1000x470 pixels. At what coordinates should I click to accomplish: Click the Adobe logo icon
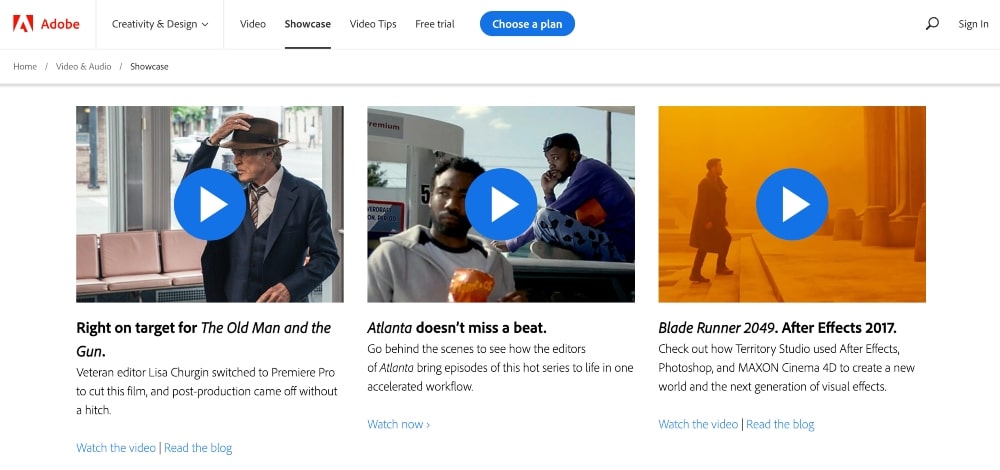coord(23,24)
